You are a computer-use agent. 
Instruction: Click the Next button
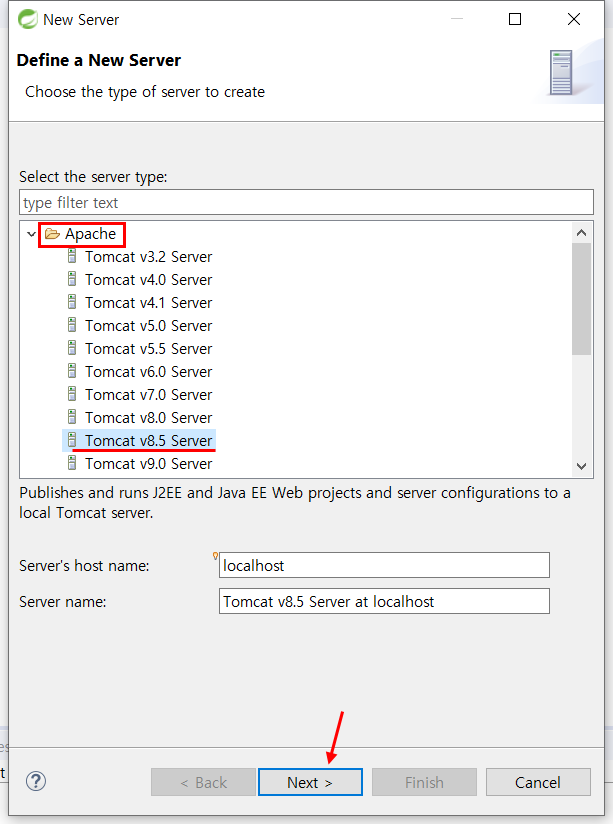[310, 782]
